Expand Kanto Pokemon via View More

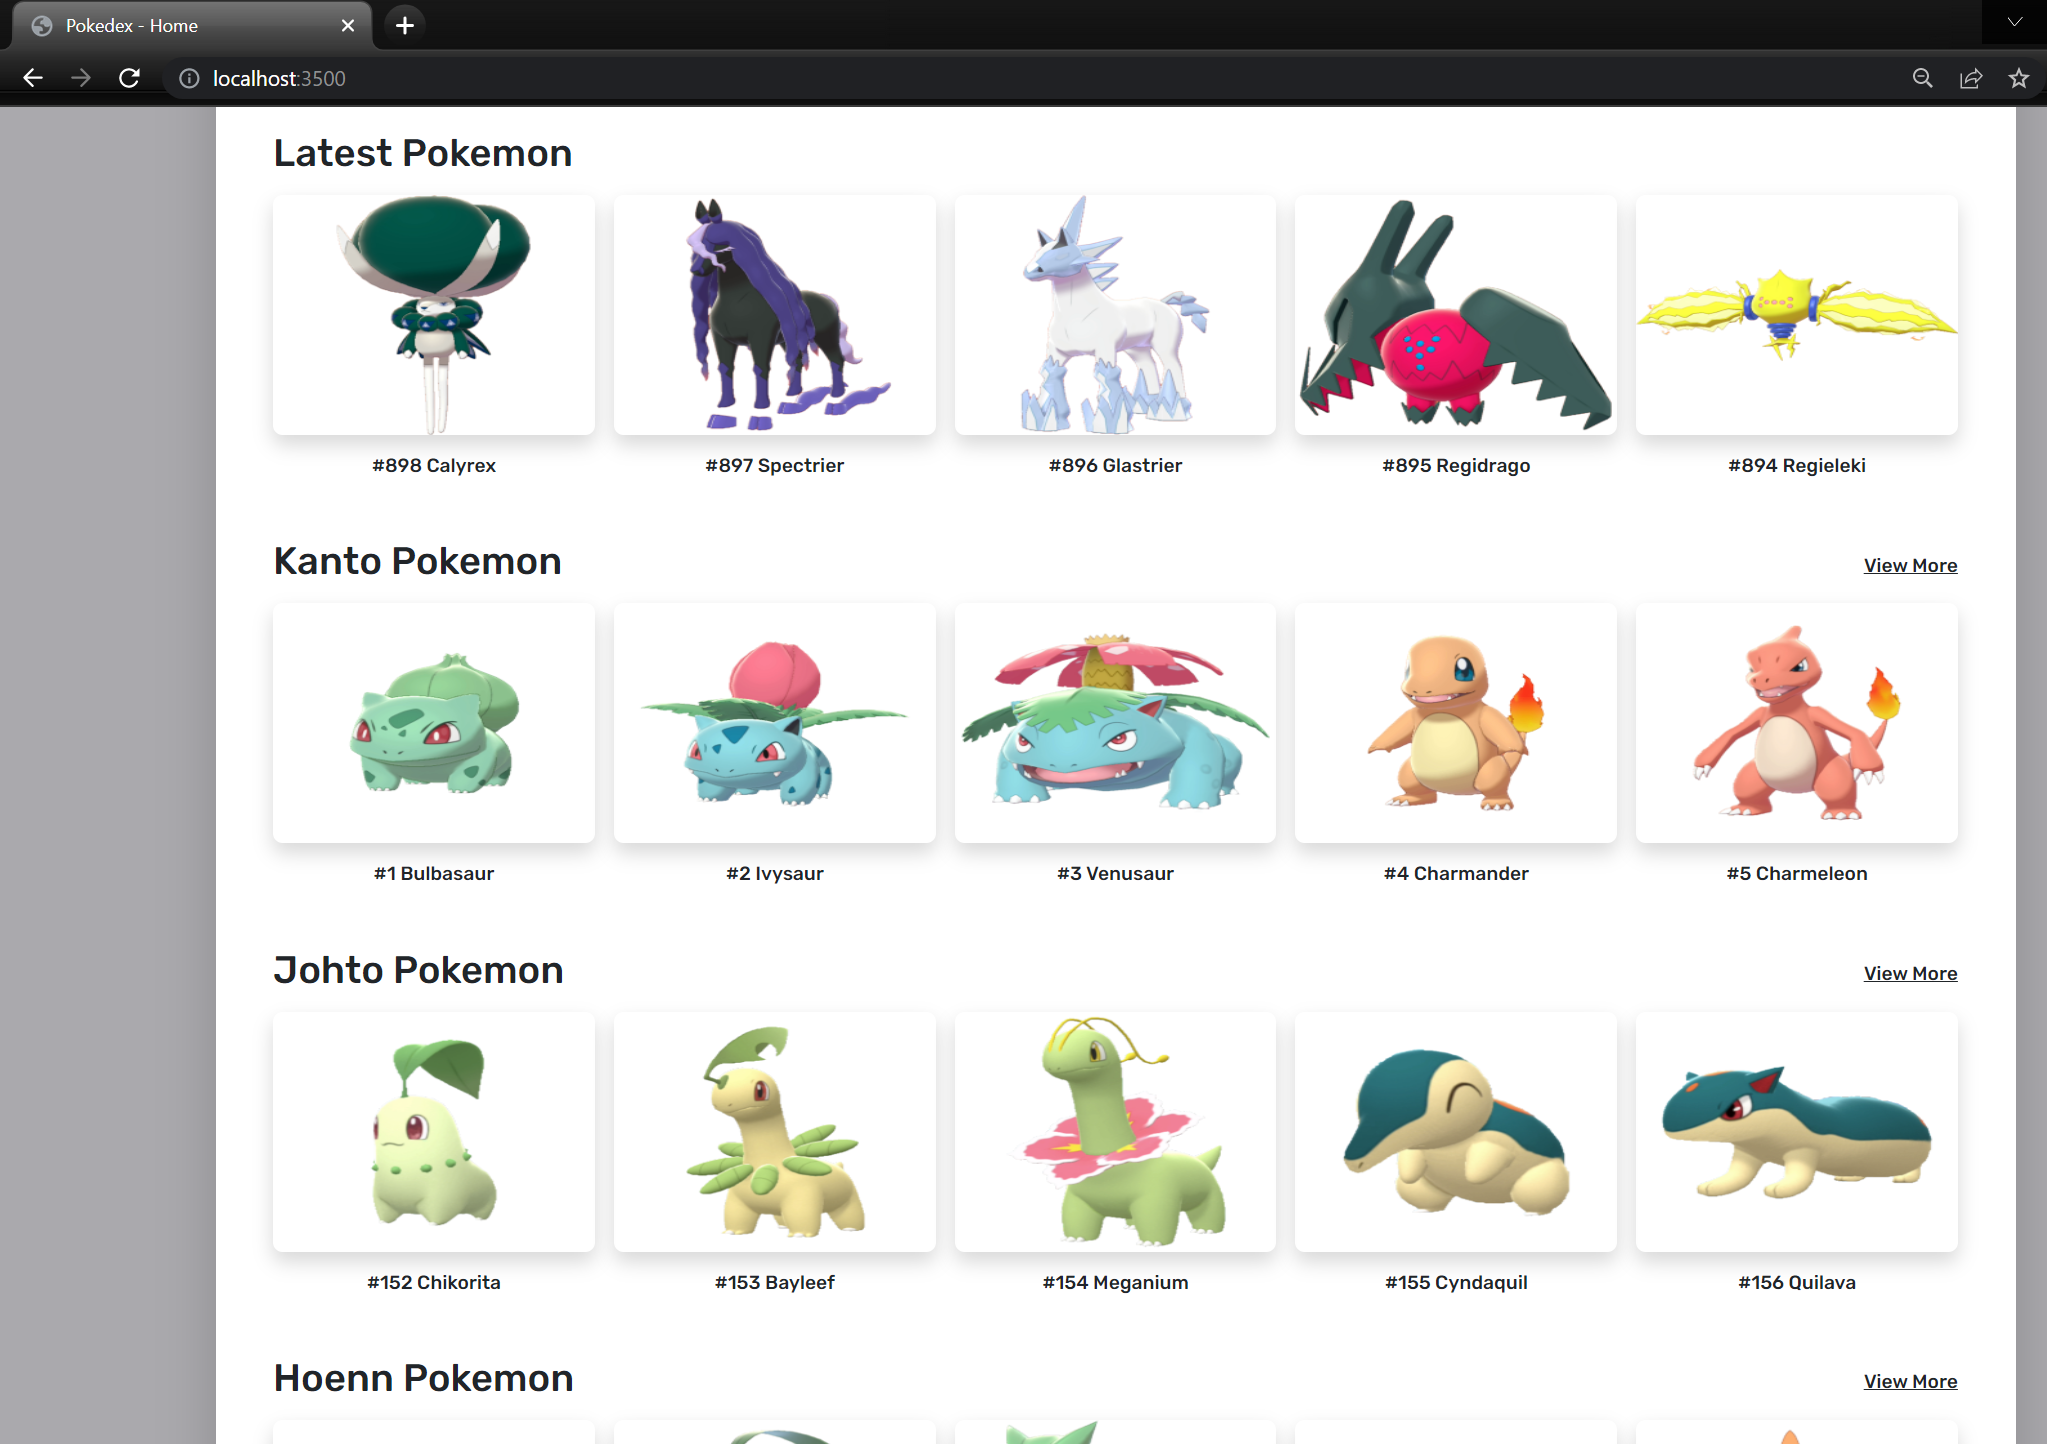tap(1909, 565)
